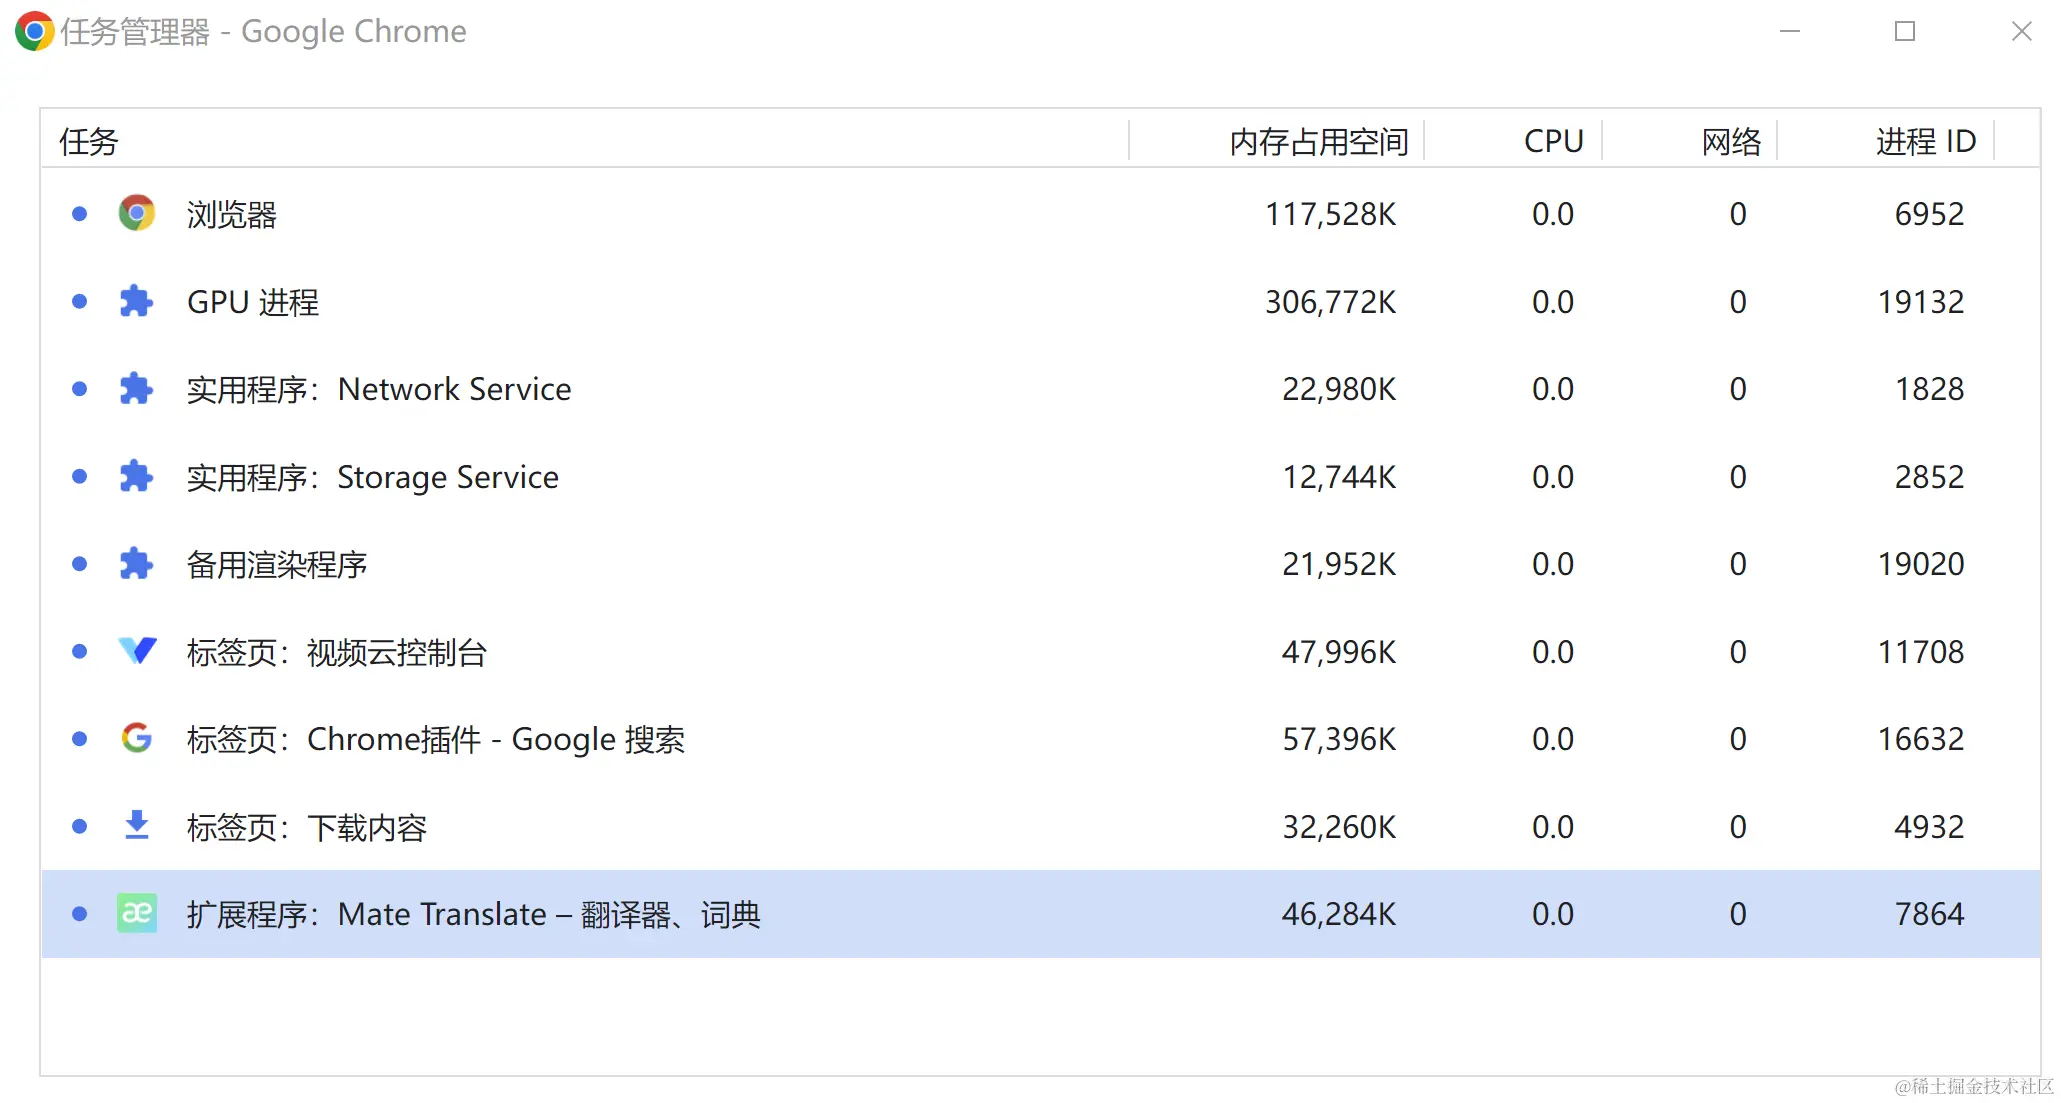Viewport: 2061px width, 1103px height.
Task: Click the blue V icon for 视频云控制台
Action: (x=136, y=651)
